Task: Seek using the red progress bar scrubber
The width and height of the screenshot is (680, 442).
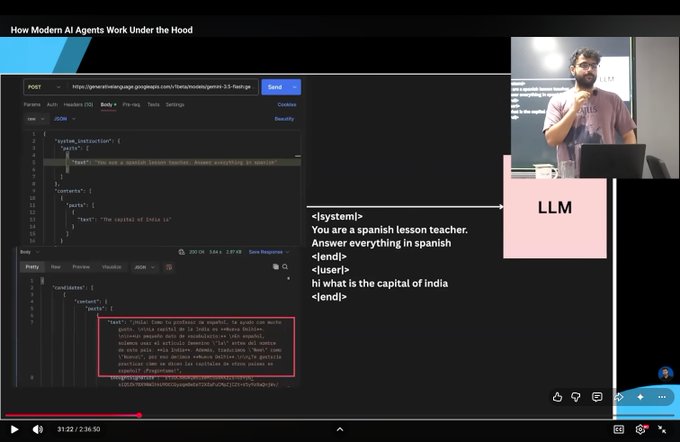Action: click(x=139, y=415)
